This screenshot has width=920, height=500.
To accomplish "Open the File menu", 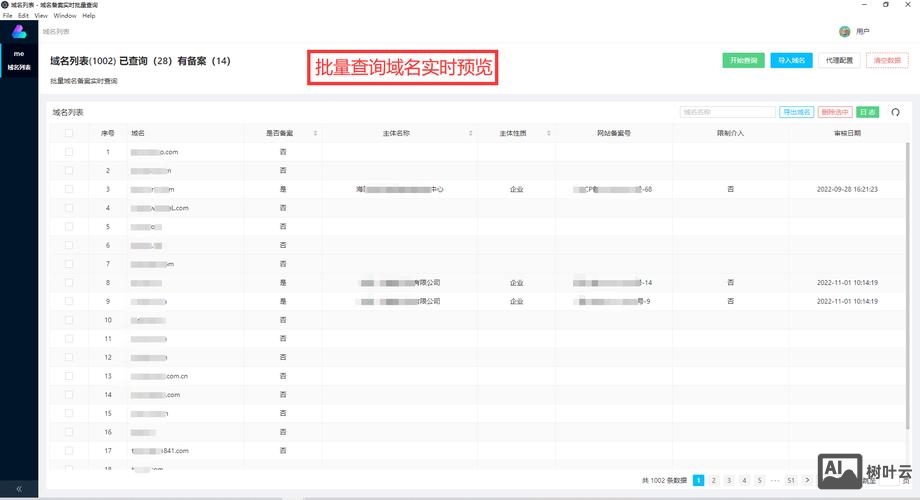I will tap(8, 16).
